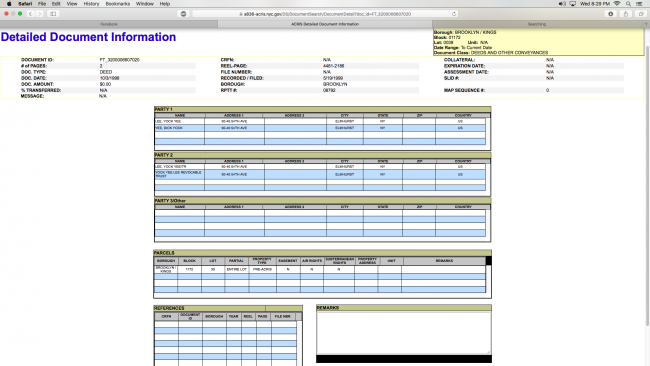Toggle the Safari sidebar button
The image size is (650, 366).
53,14
